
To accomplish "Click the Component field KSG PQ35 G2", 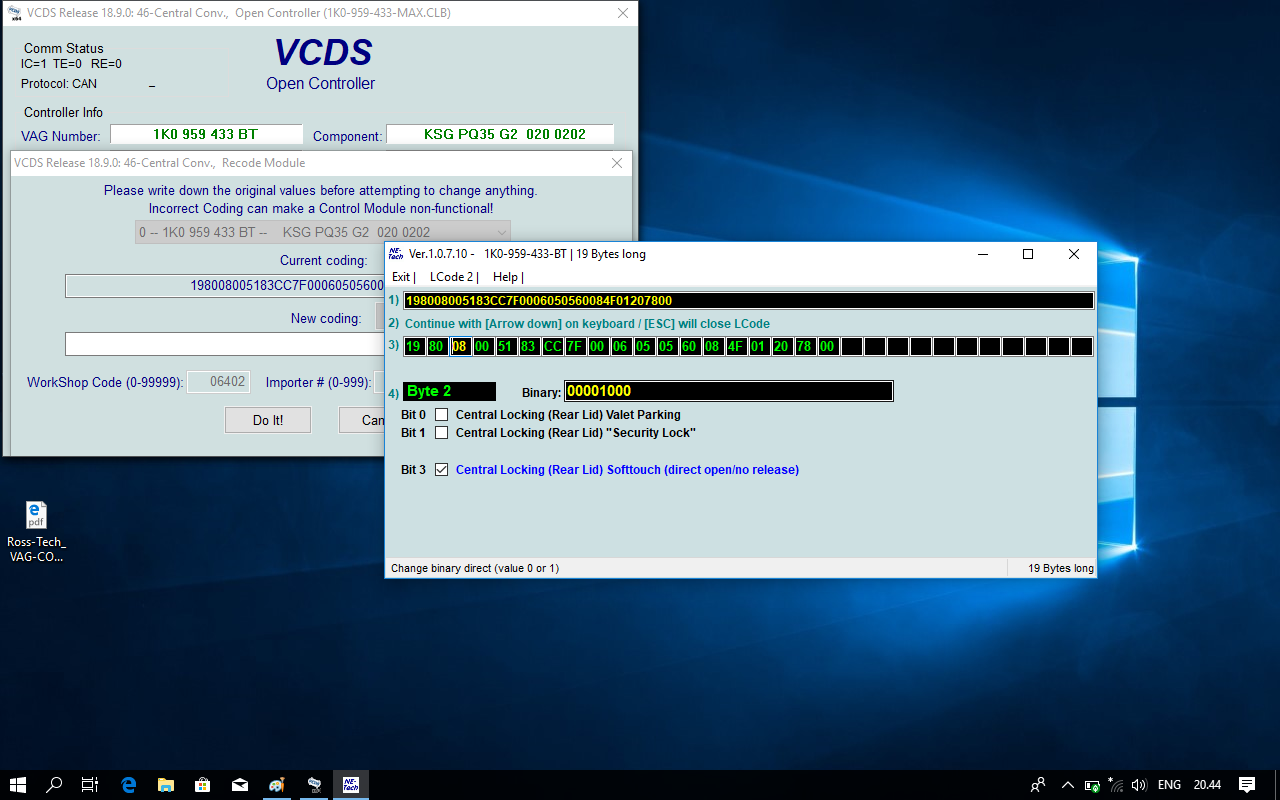I will (500, 134).
